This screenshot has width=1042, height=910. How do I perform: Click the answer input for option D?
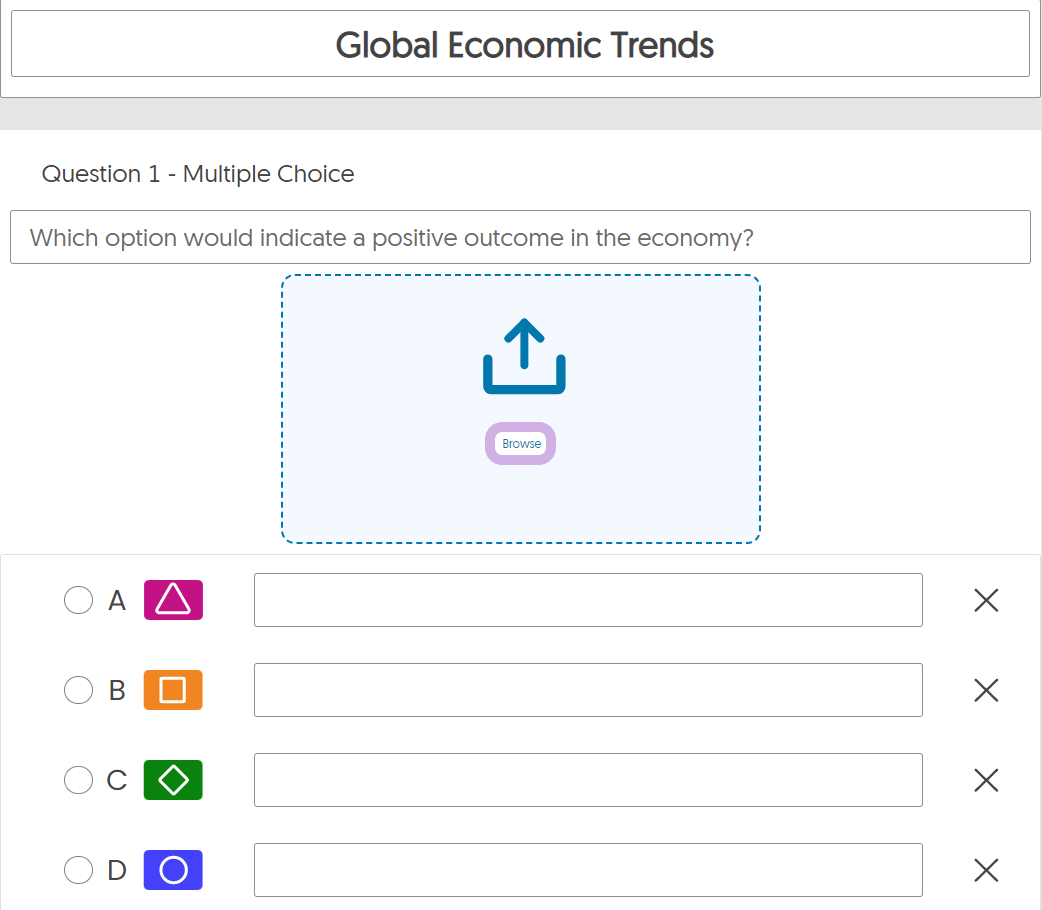(588, 870)
